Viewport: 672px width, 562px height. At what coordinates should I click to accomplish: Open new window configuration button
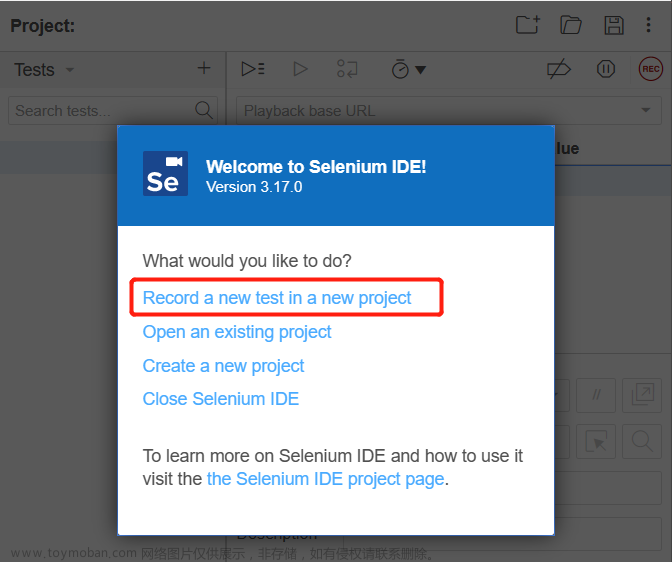pyautogui.click(x=642, y=395)
